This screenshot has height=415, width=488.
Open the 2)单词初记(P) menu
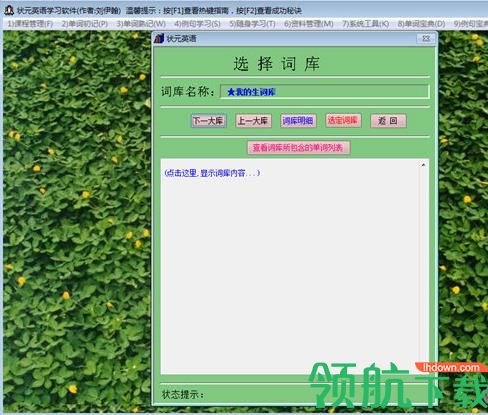pyautogui.click(x=85, y=24)
